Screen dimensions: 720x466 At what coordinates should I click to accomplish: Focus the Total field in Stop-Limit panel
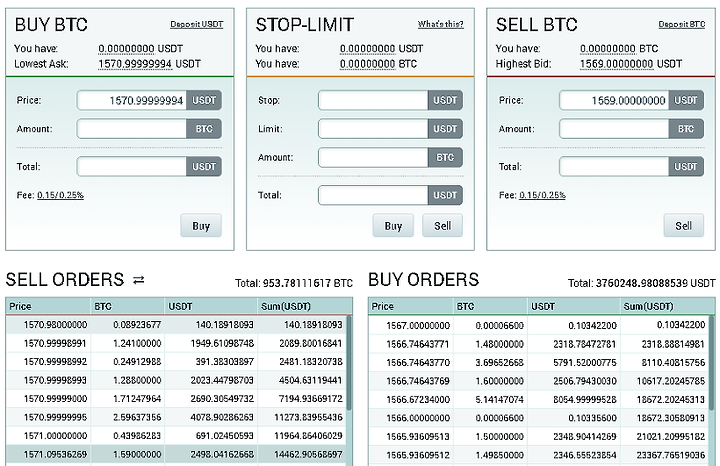click(x=373, y=195)
